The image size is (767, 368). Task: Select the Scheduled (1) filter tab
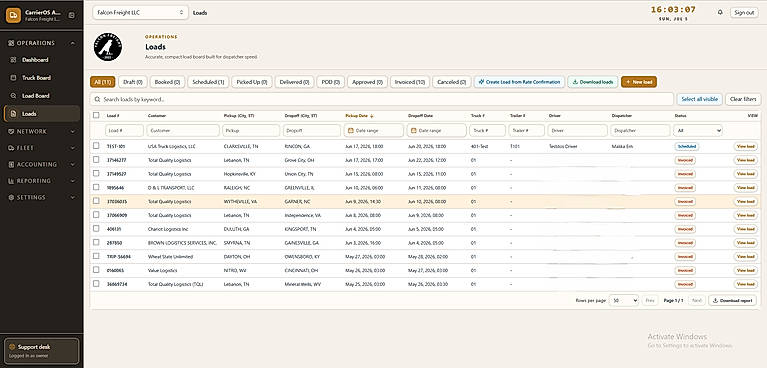coord(208,82)
